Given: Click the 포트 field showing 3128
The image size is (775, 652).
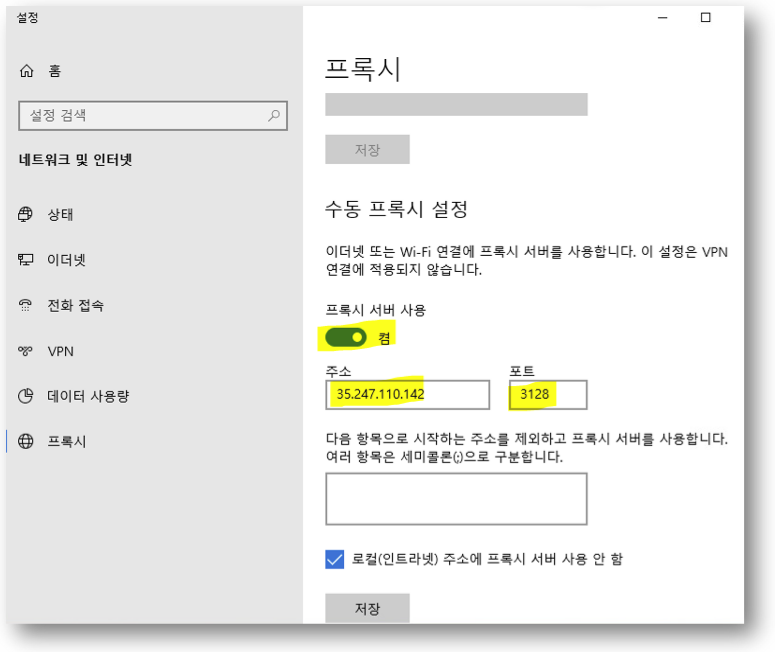Looking at the screenshot, I should (x=548, y=394).
